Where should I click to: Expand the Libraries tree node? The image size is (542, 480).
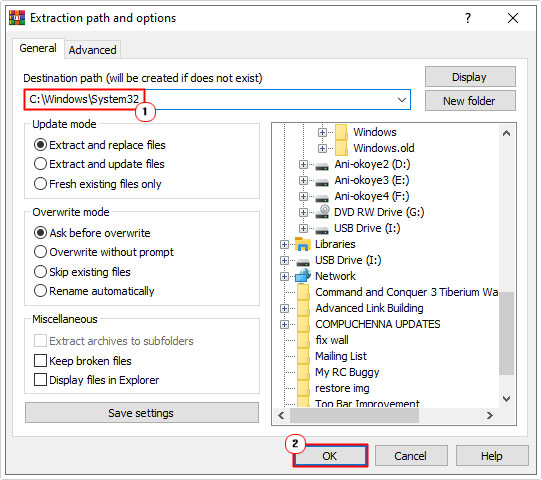pyautogui.click(x=284, y=245)
